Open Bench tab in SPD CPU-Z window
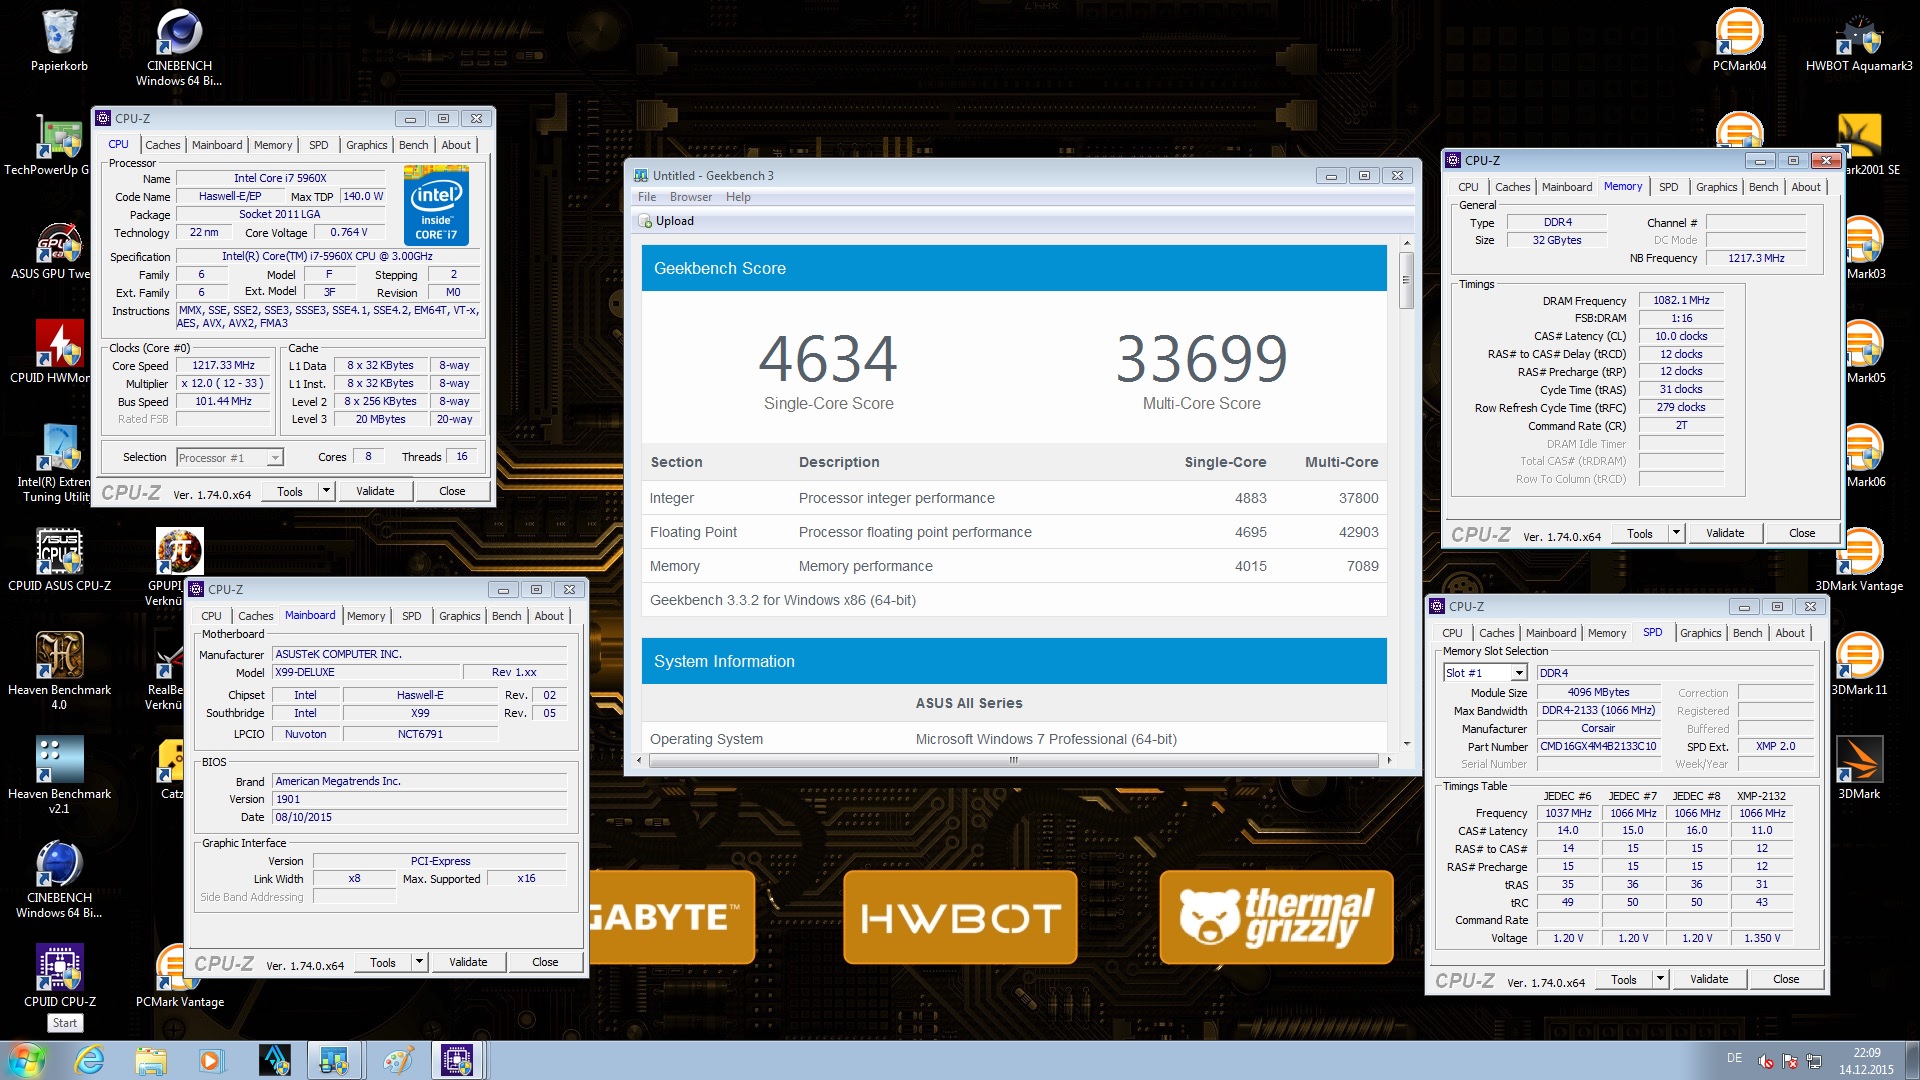This screenshot has width=1920, height=1080. pos(1748,633)
